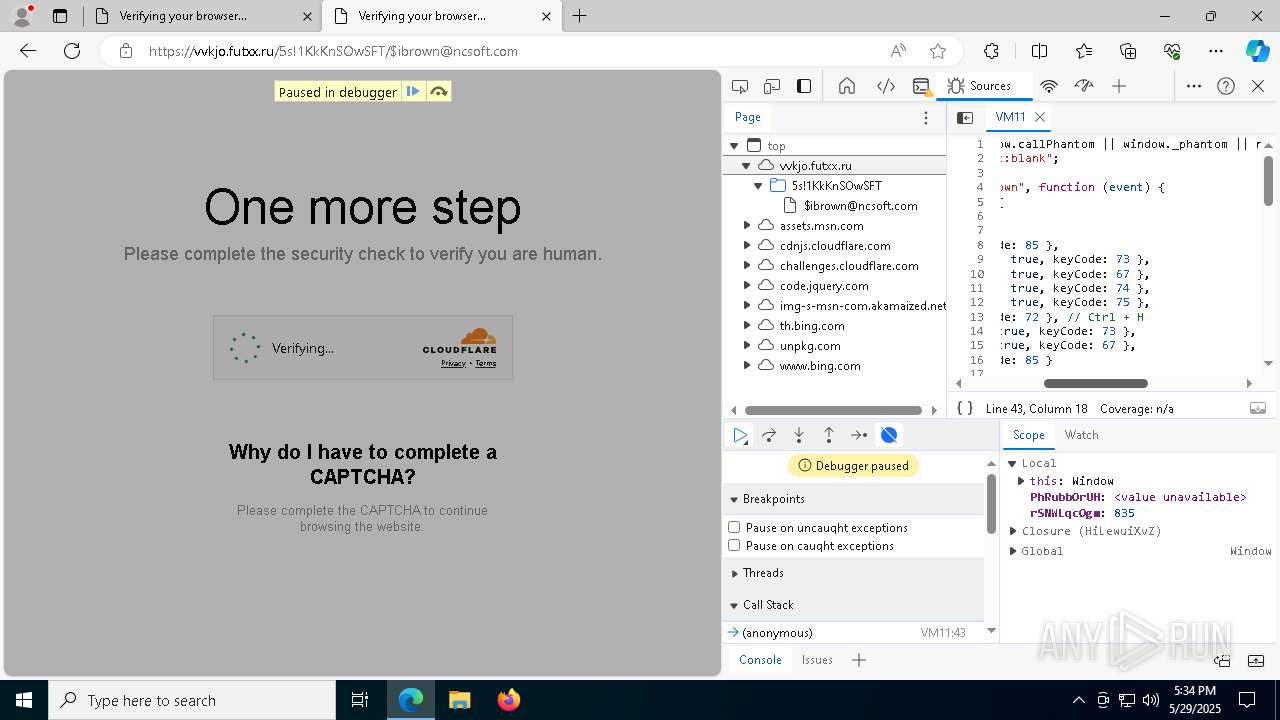Open the Issues drawer tab
The image size is (1280, 720).
pyautogui.click(x=817, y=660)
